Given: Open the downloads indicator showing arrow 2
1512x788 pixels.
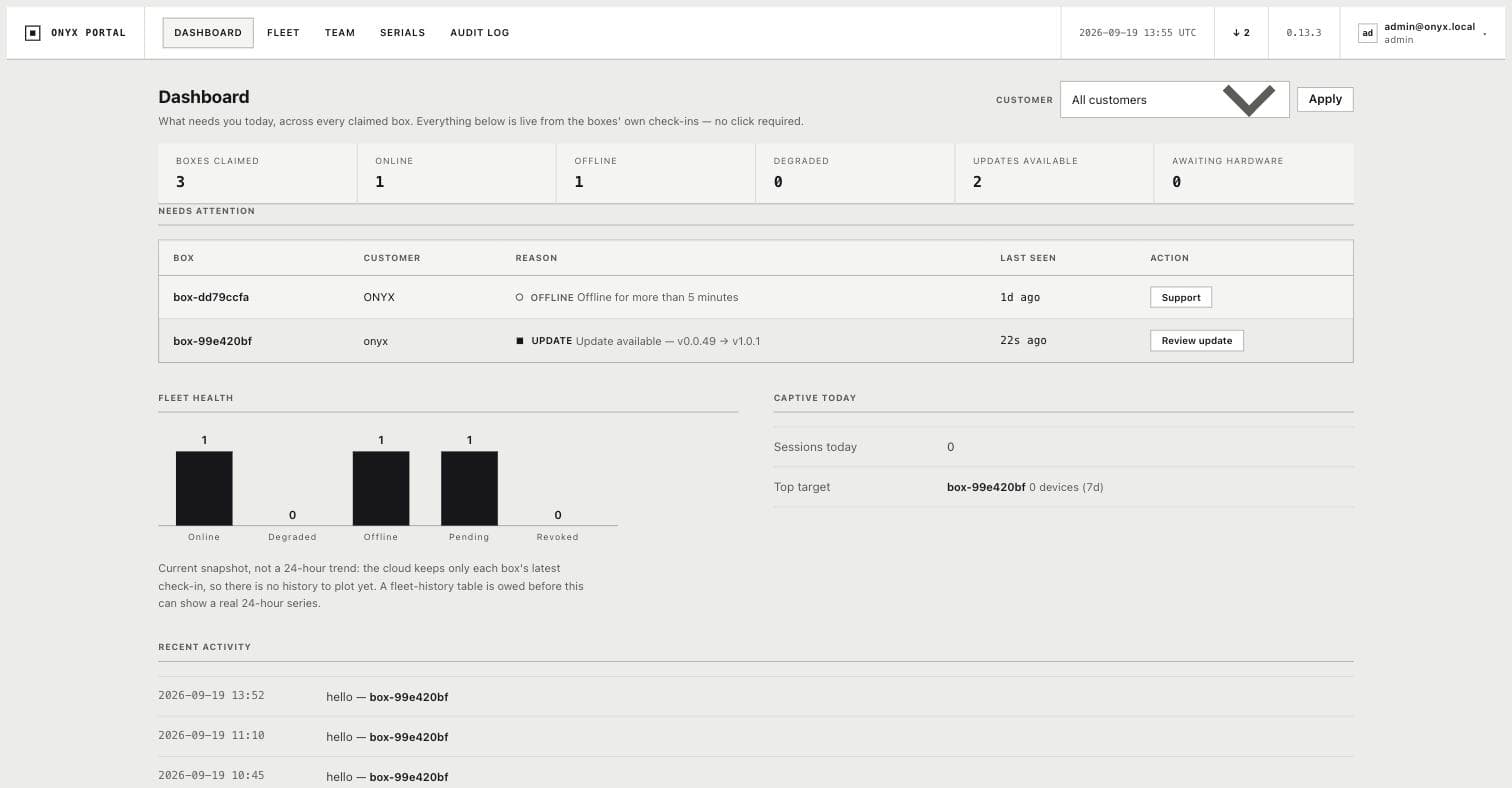Looking at the screenshot, I should click(1241, 33).
